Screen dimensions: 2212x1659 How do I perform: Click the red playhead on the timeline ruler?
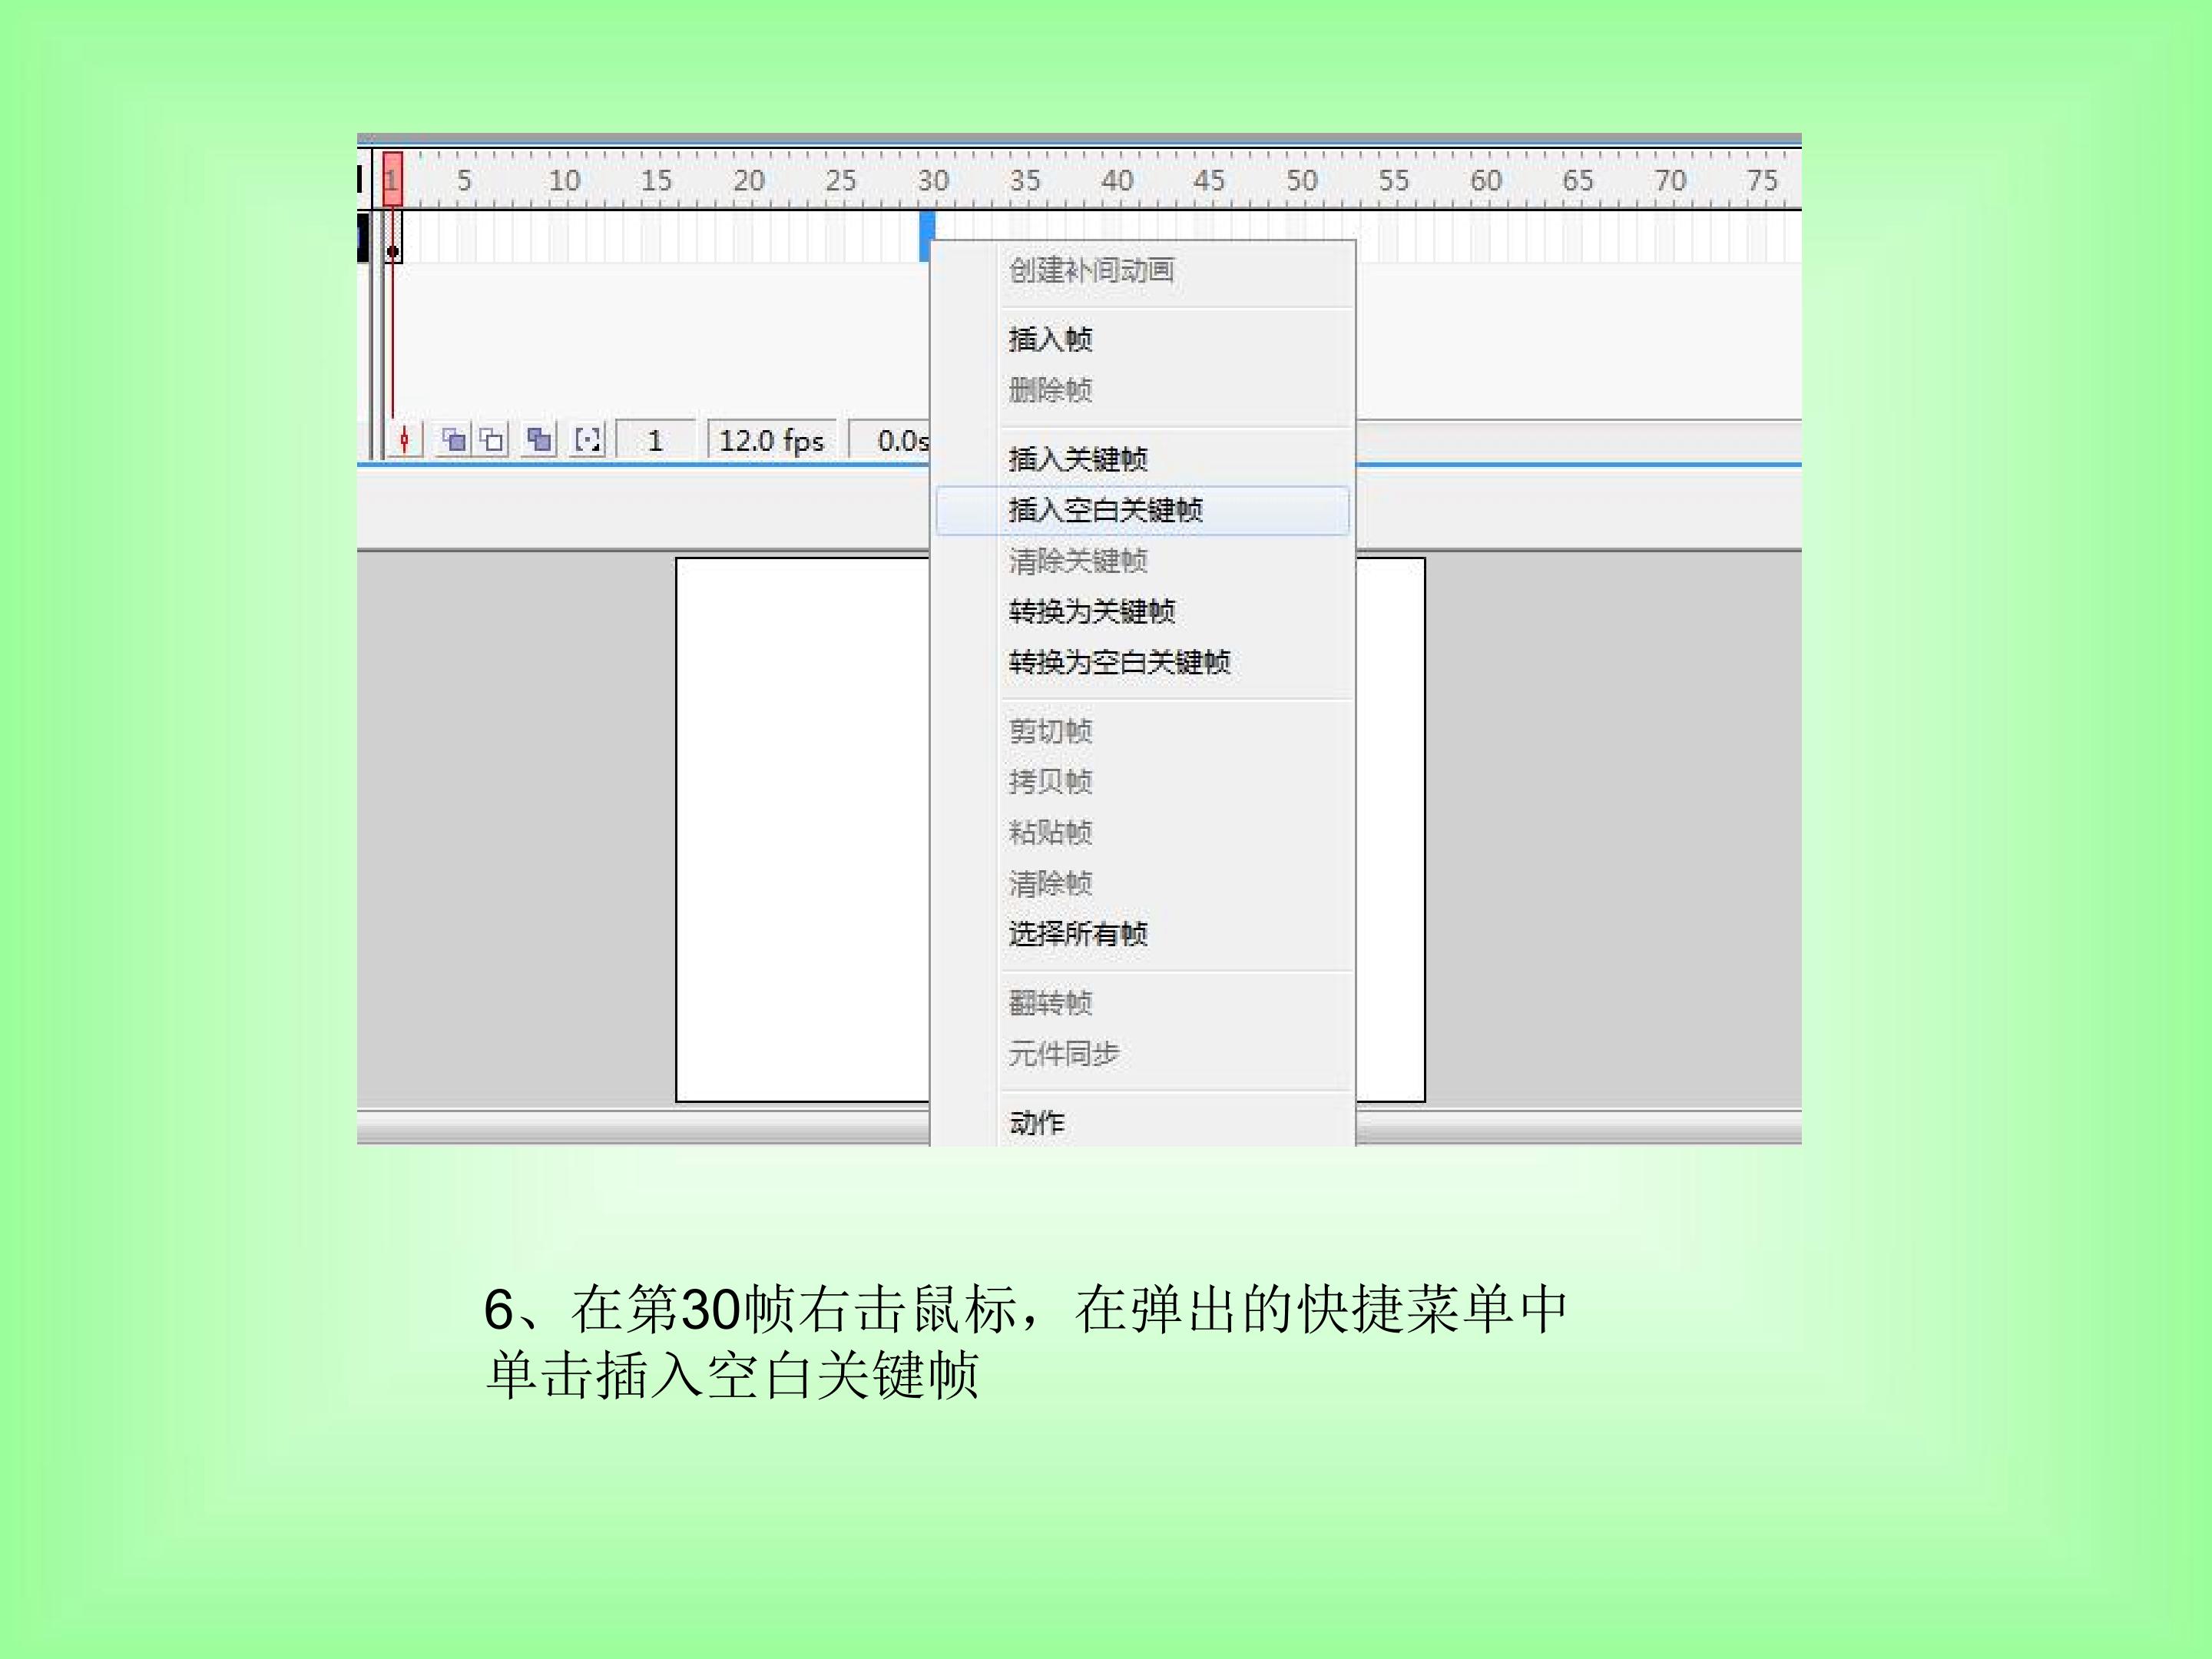click(392, 180)
